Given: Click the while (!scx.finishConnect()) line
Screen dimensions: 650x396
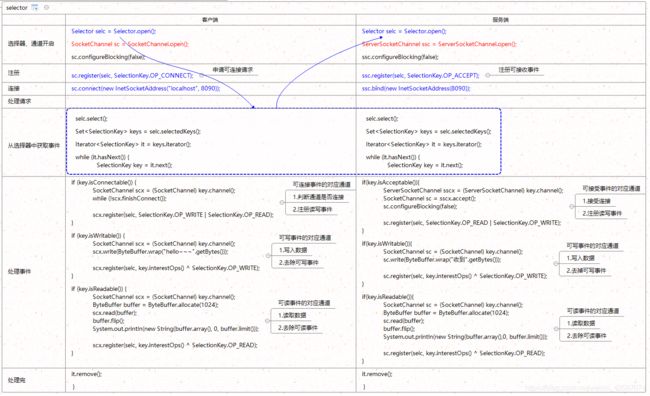Looking at the screenshot, I should 129,199.
